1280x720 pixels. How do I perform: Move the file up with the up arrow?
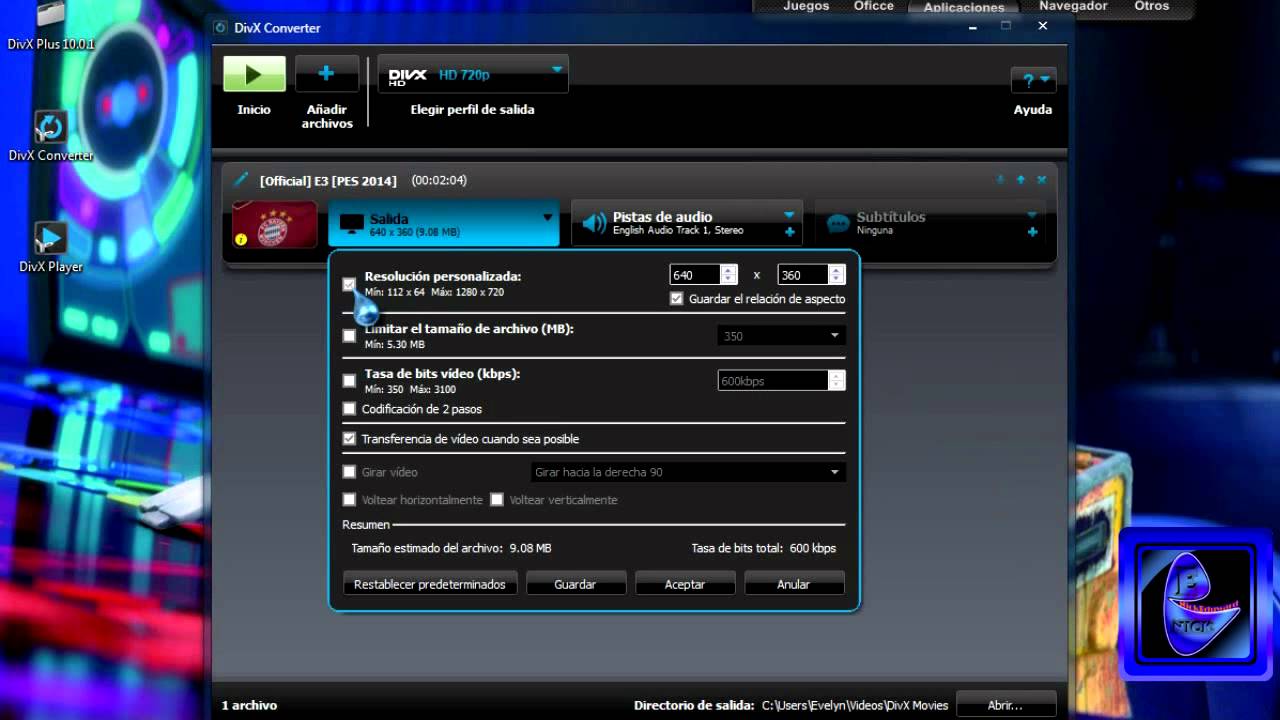(1021, 180)
